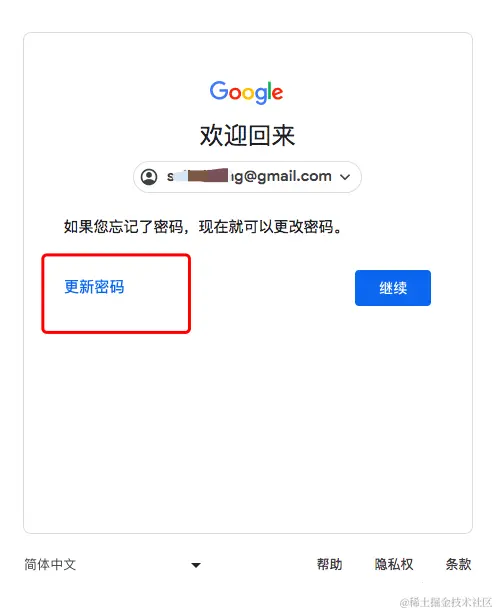
Task: Expand the account switcher chevron
Action: [x=345, y=177]
